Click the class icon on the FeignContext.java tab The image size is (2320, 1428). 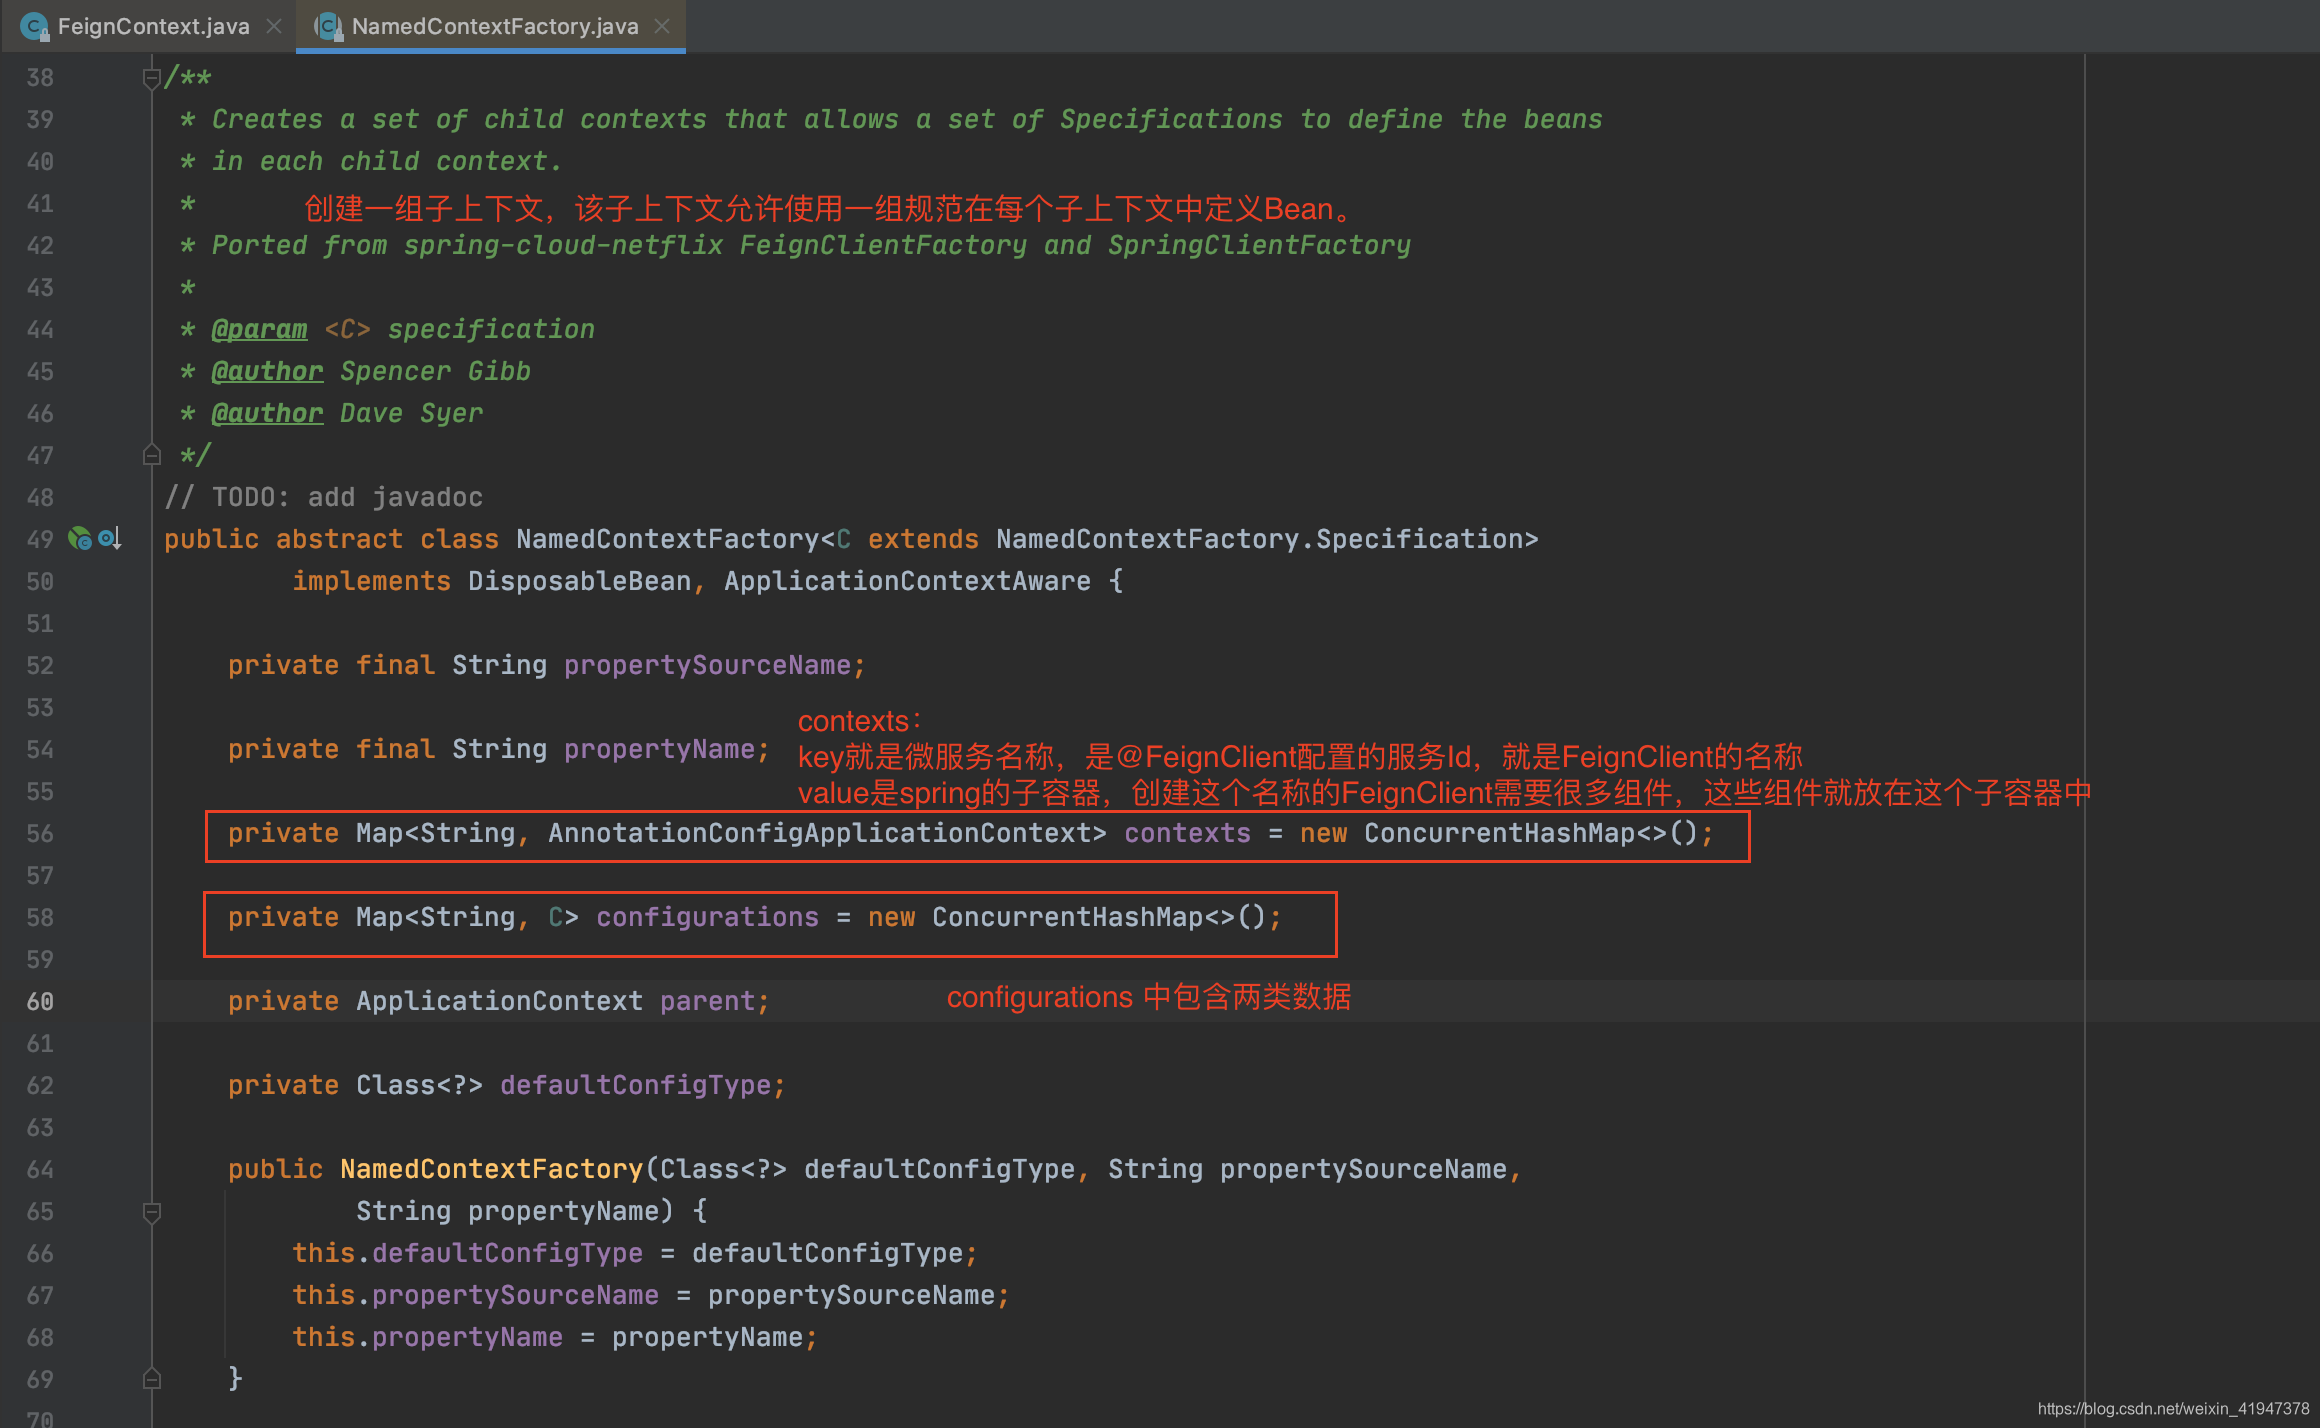(x=34, y=27)
